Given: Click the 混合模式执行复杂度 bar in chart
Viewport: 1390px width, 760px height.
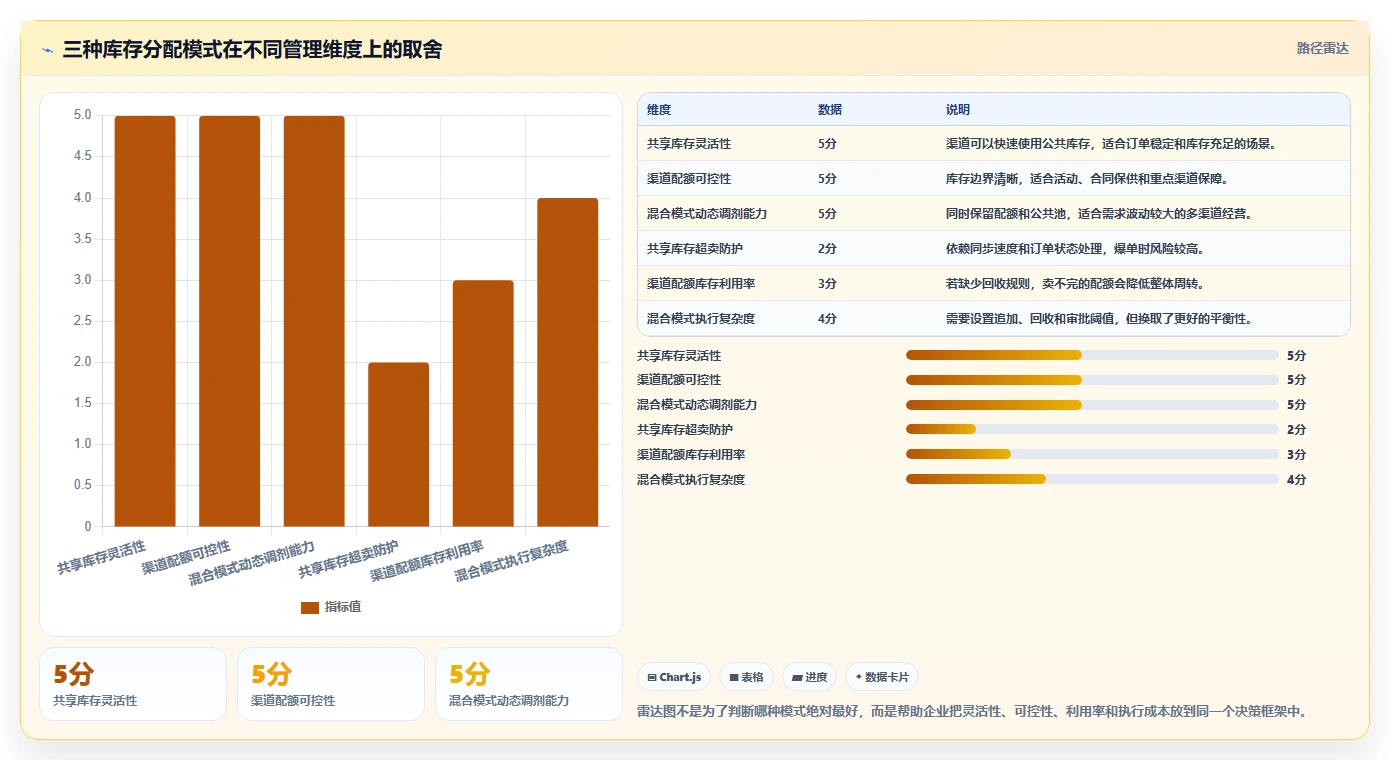Looking at the screenshot, I should pos(567,362).
